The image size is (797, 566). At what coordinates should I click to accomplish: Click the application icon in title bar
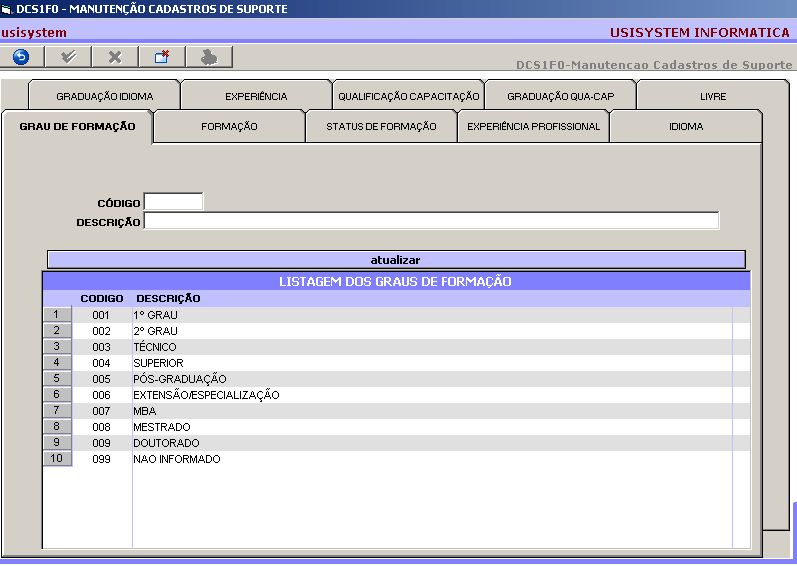pyautogui.click(x=7, y=9)
